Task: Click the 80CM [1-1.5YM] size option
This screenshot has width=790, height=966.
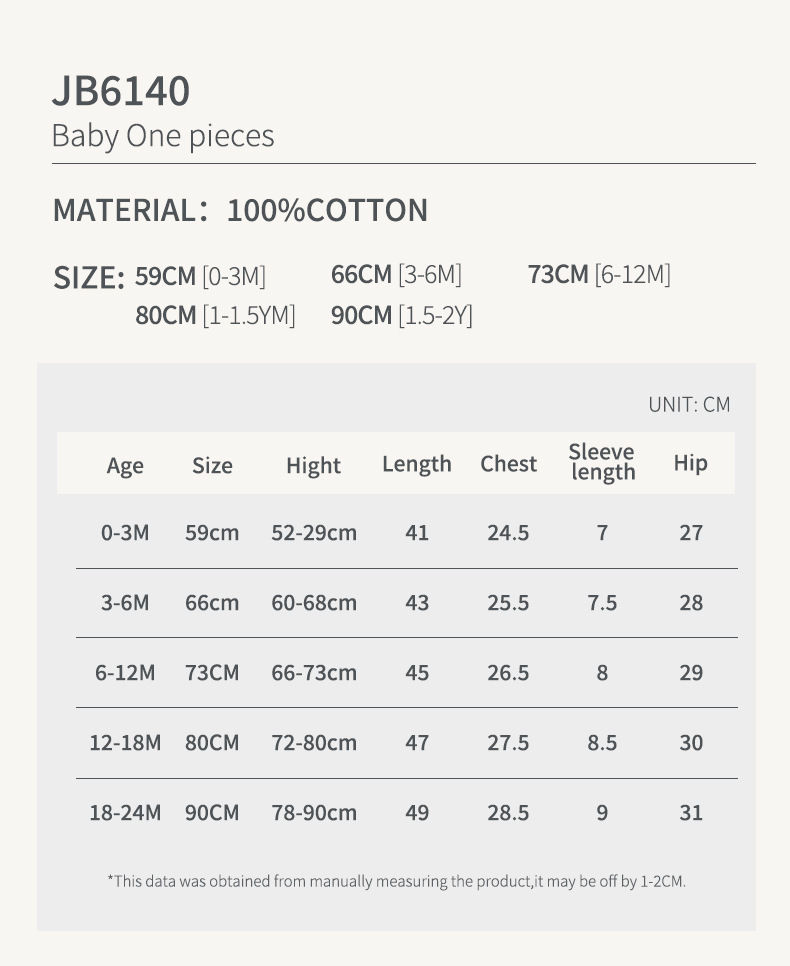Action: [x=216, y=315]
